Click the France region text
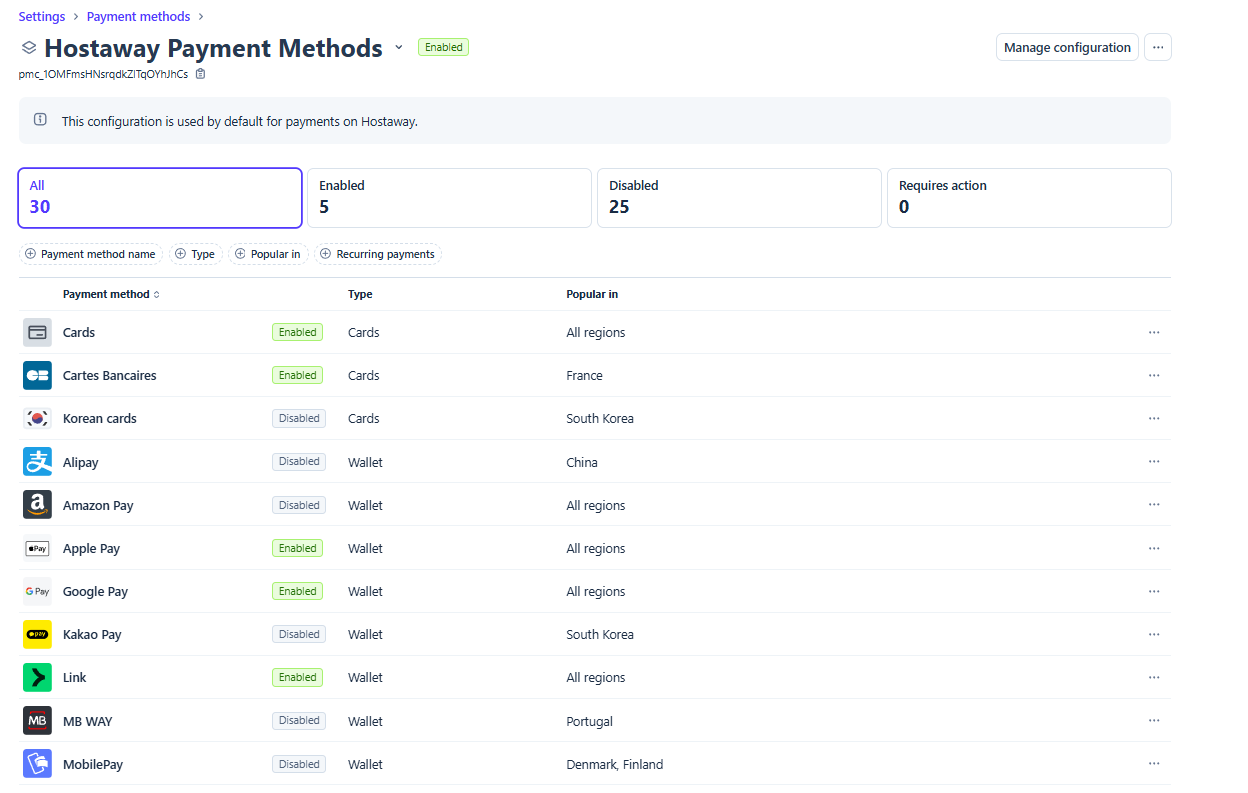The height and width of the screenshot is (793, 1248). pyautogui.click(x=584, y=375)
